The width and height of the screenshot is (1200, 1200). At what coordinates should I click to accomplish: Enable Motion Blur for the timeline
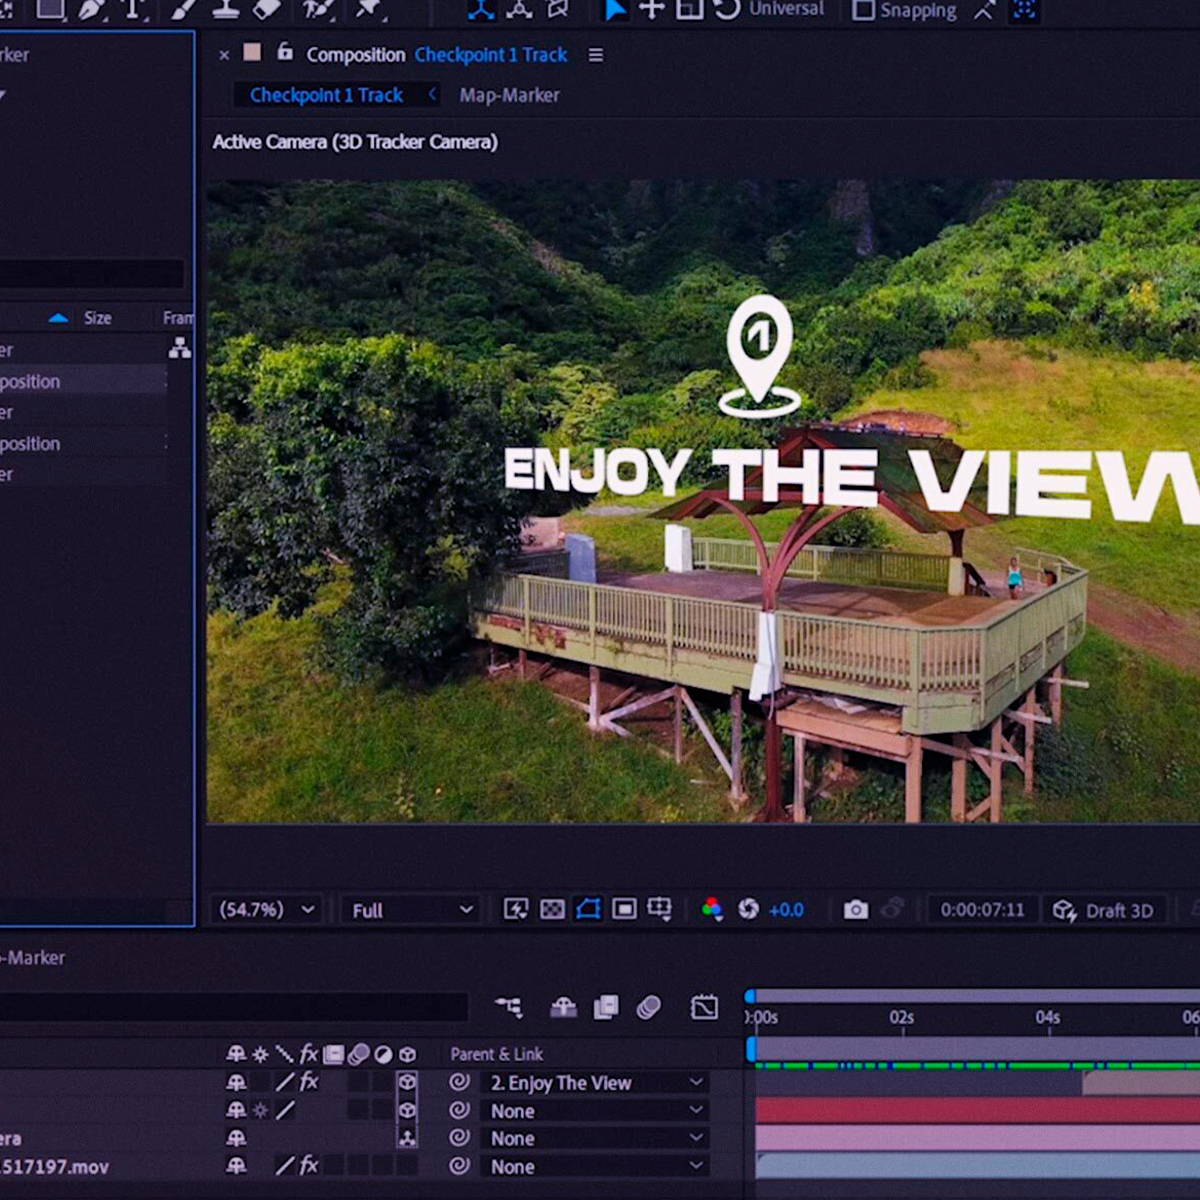pyautogui.click(x=649, y=1007)
